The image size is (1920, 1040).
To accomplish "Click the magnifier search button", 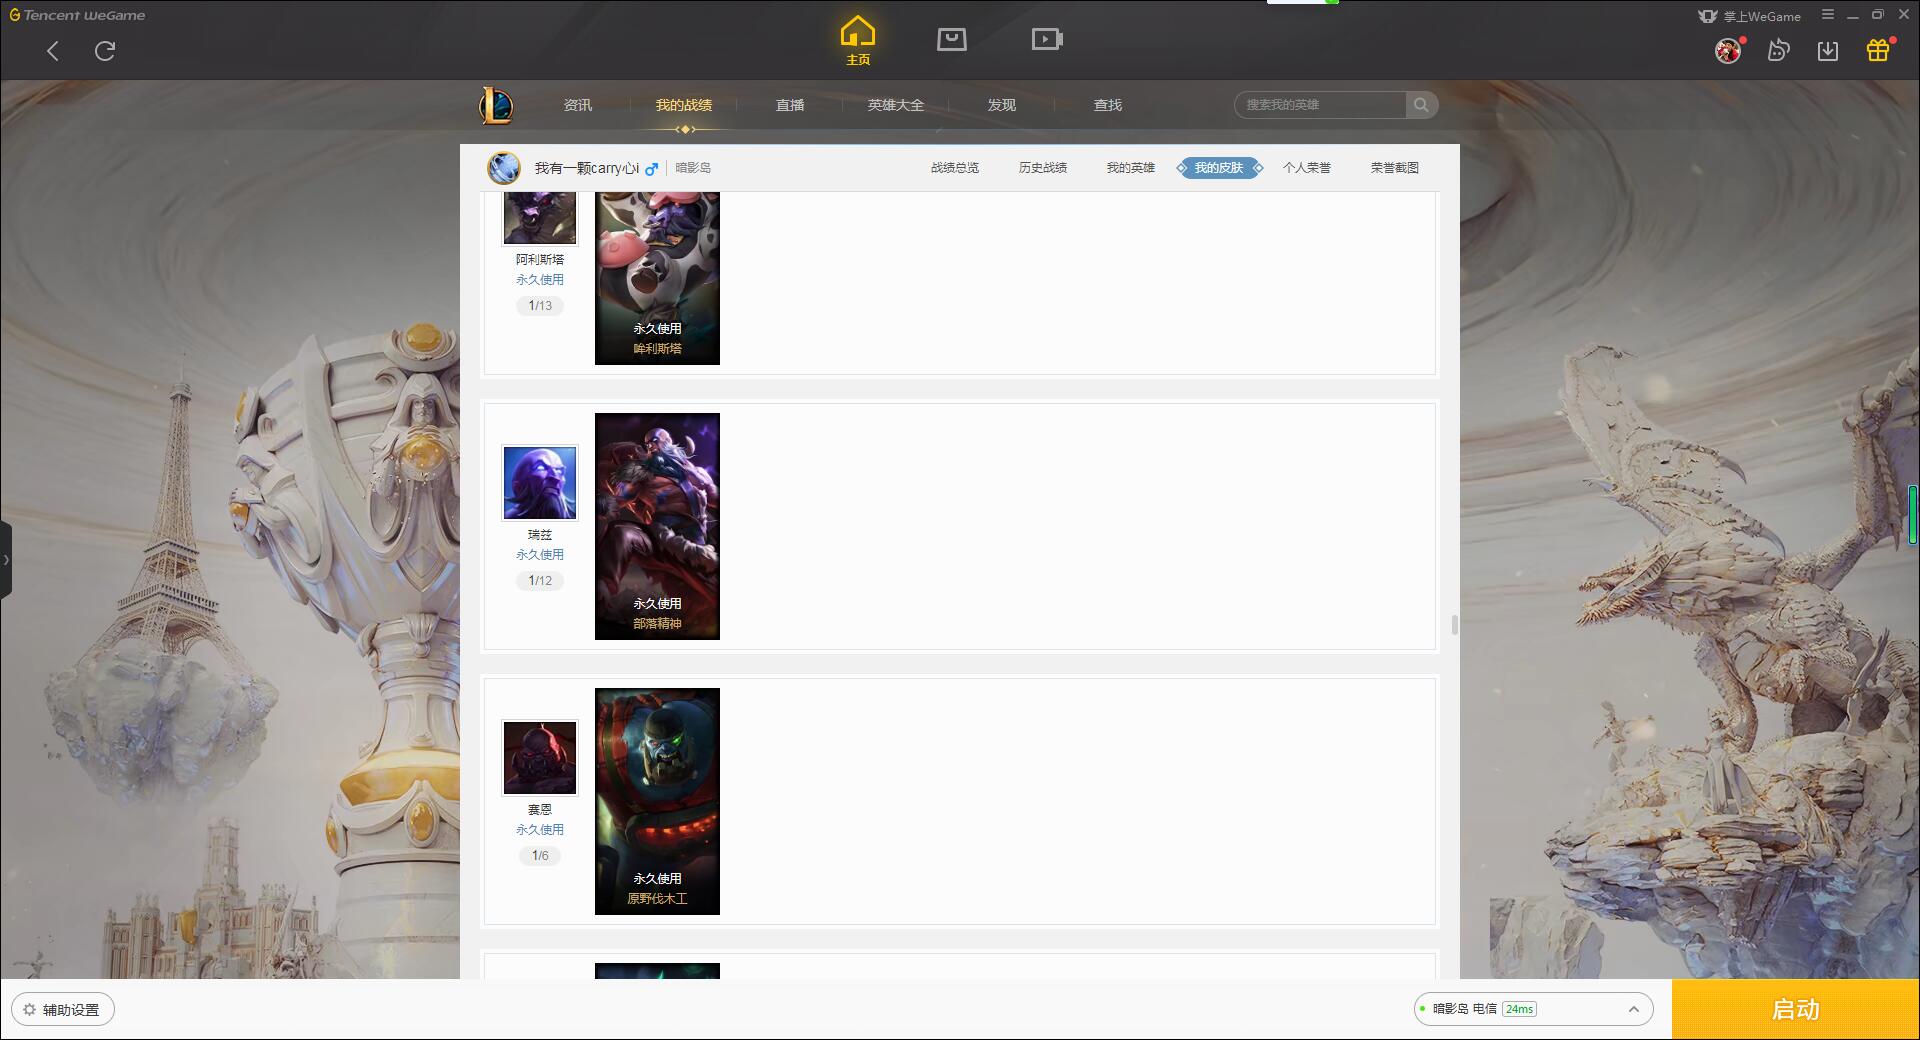I will (1421, 105).
